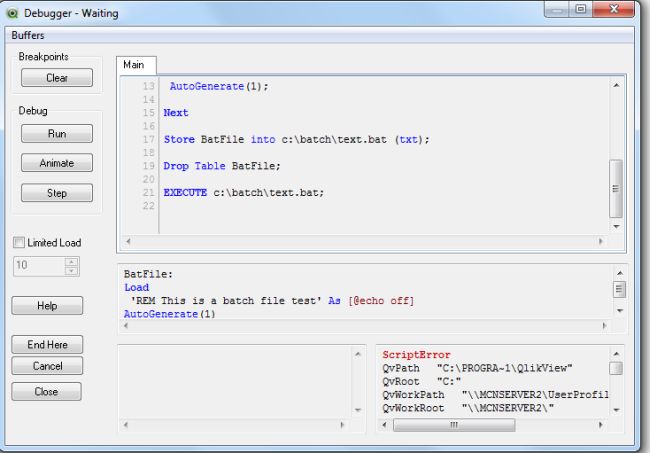Set breakpoint on line number 17

(148, 139)
